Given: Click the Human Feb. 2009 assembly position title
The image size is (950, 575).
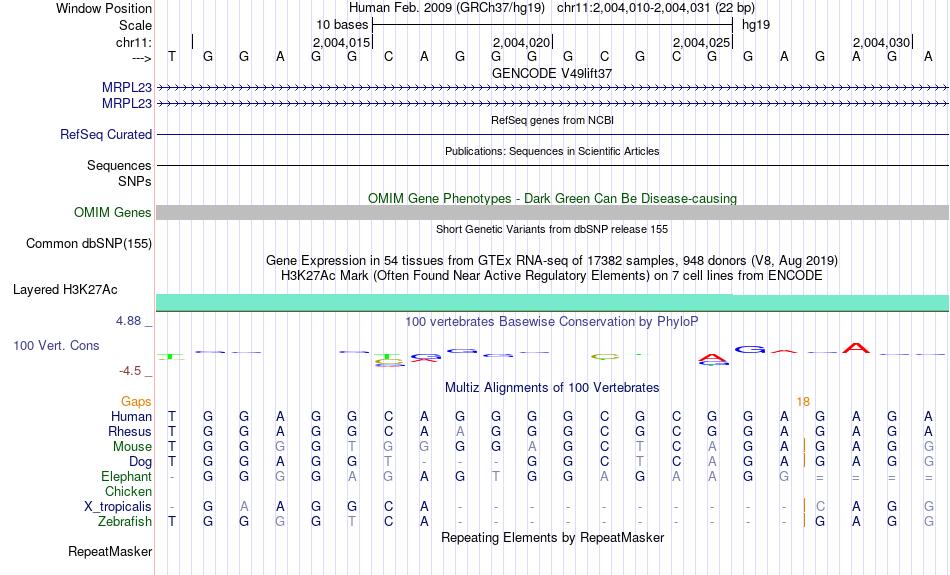Looking at the screenshot, I should point(552,8).
